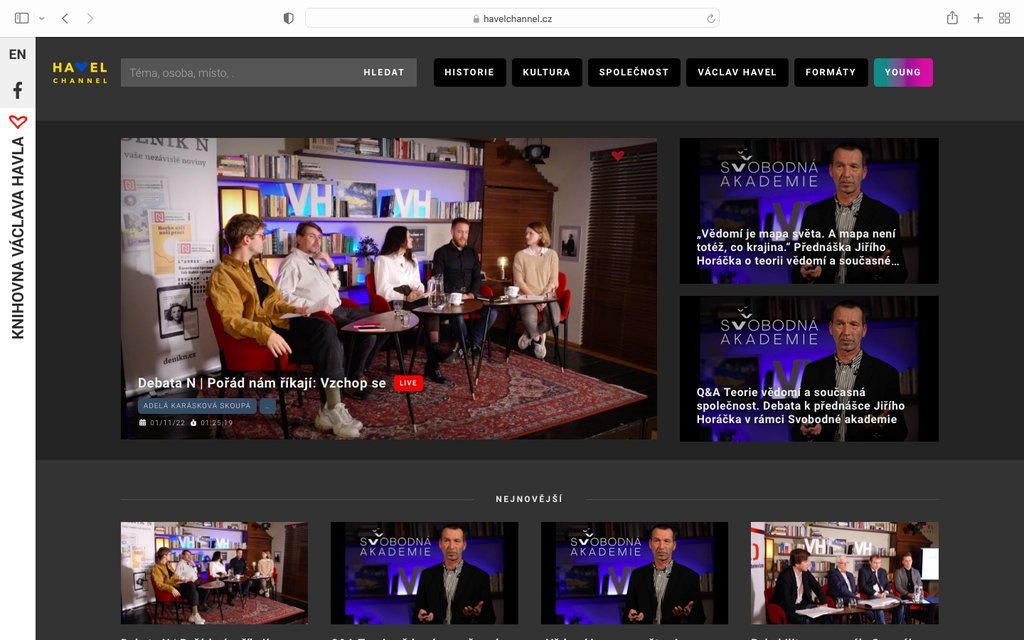Open the second Nejnovější Svobodná akademie thumbnail
1024x640 pixels.
click(x=424, y=573)
